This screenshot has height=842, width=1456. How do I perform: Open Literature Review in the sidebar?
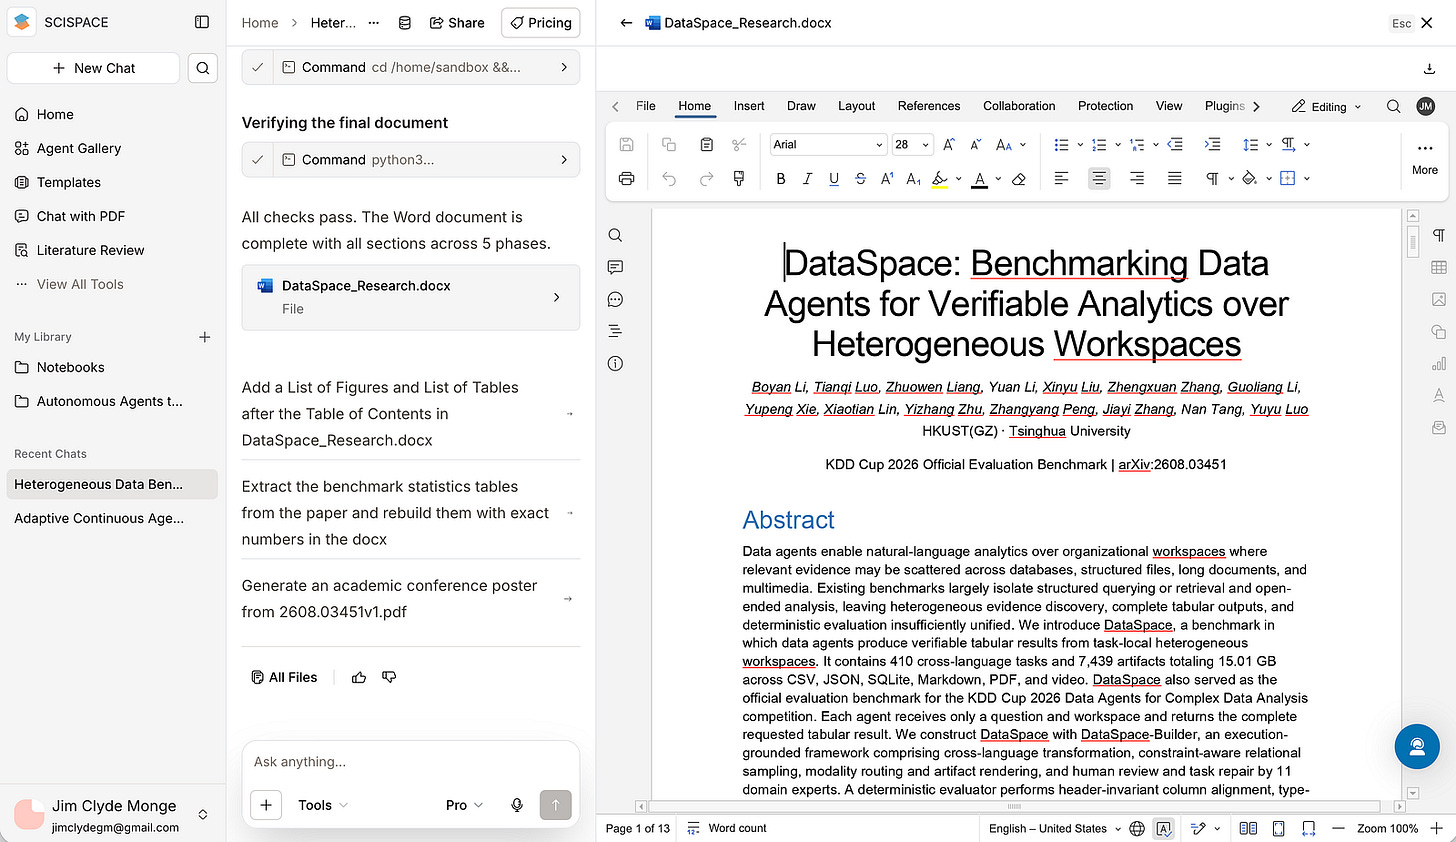[90, 250]
